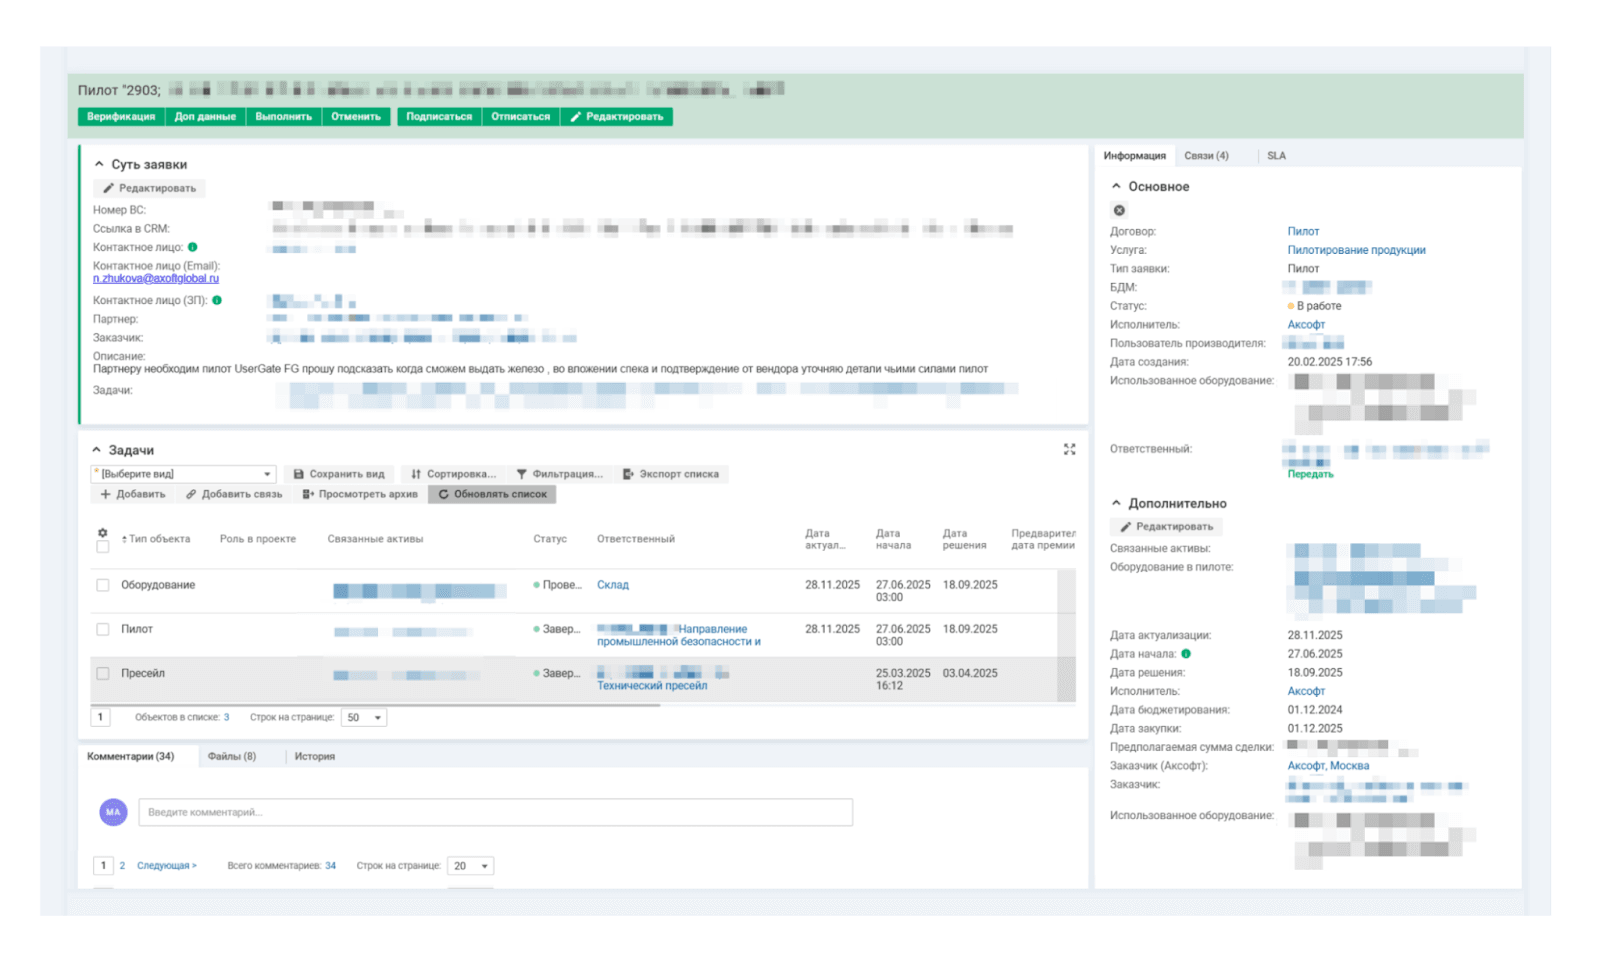Open table column settings gear icon
Image resolution: width=1600 pixels, height=962 pixels.
[102, 533]
